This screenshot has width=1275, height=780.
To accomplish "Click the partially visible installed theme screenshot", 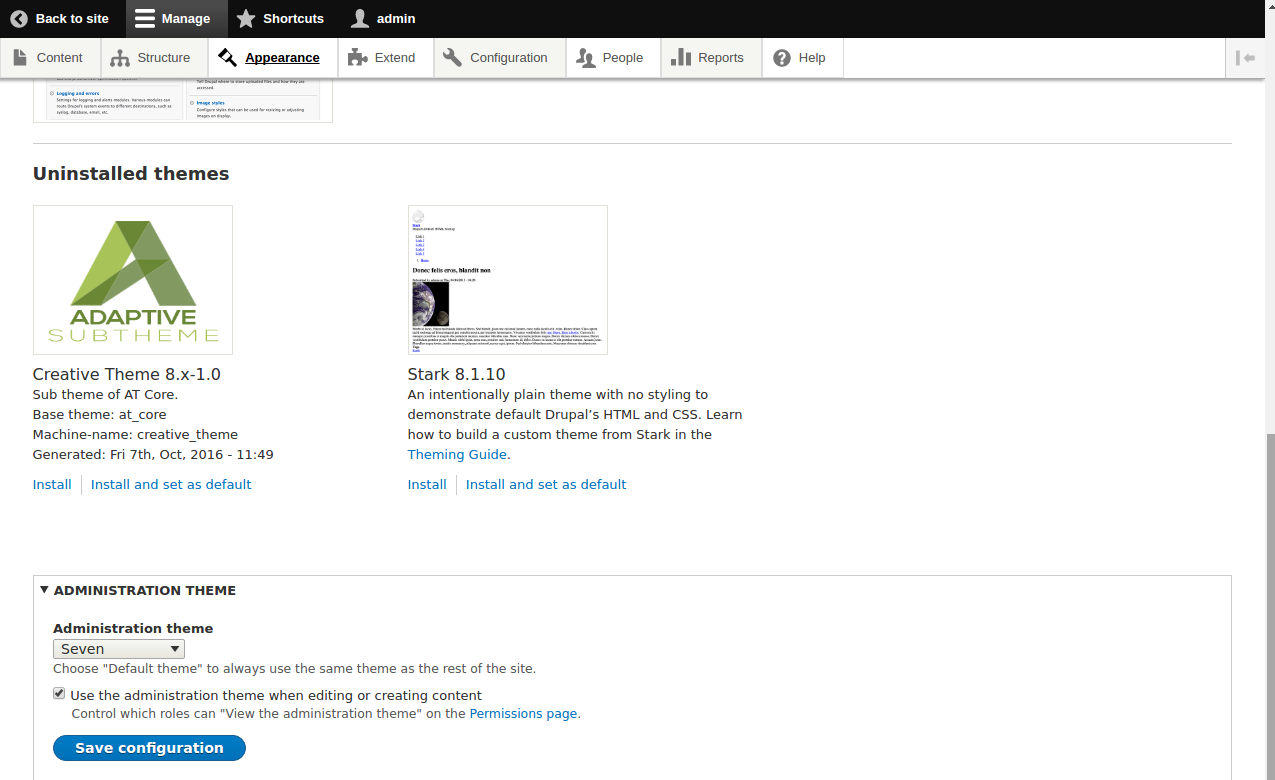I will (x=183, y=100).
